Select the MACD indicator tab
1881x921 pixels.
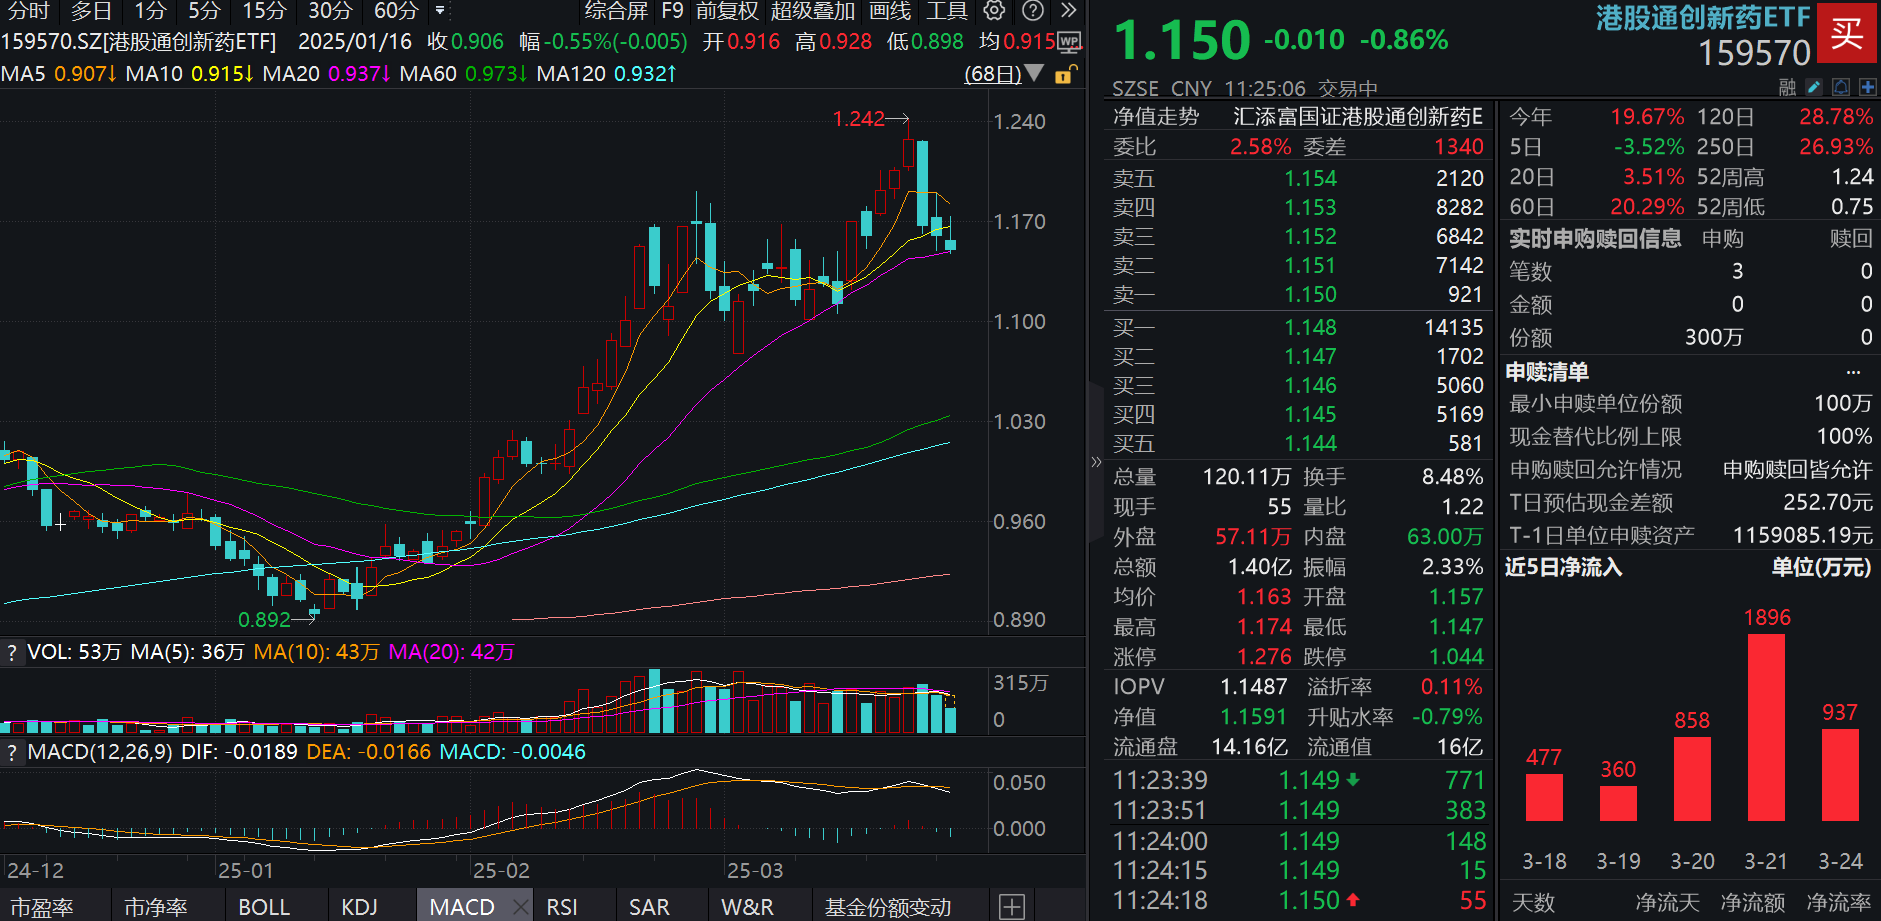pos(462,907)
